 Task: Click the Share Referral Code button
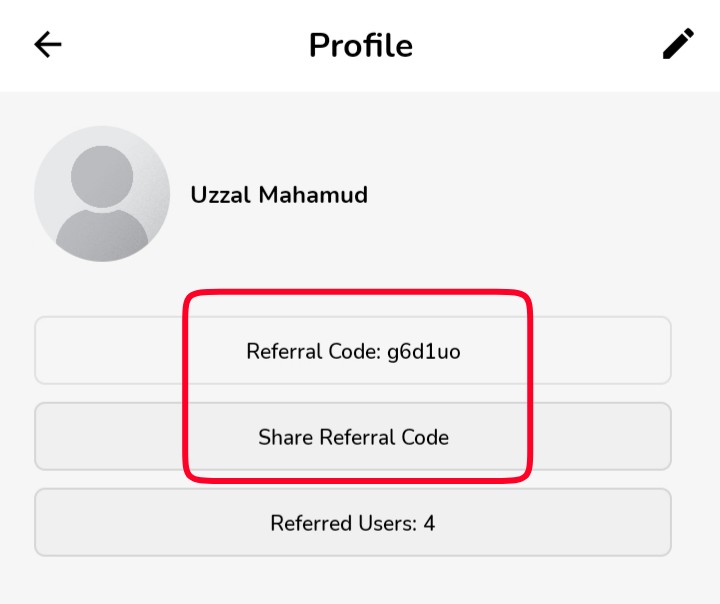pyautogui.click(x=353, y=436)
